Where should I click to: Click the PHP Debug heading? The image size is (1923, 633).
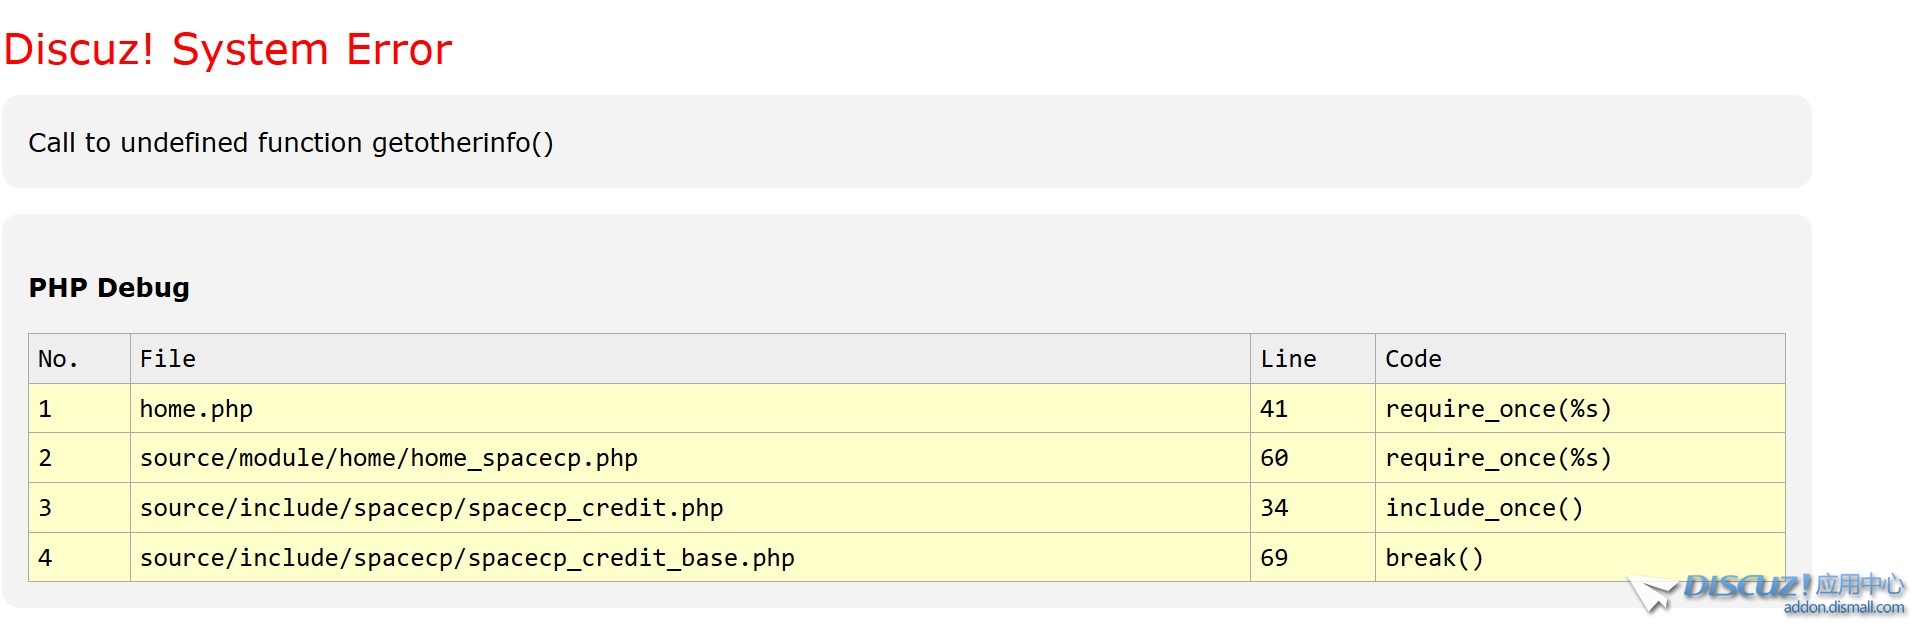pyautogui.click(x=109, y=288)
